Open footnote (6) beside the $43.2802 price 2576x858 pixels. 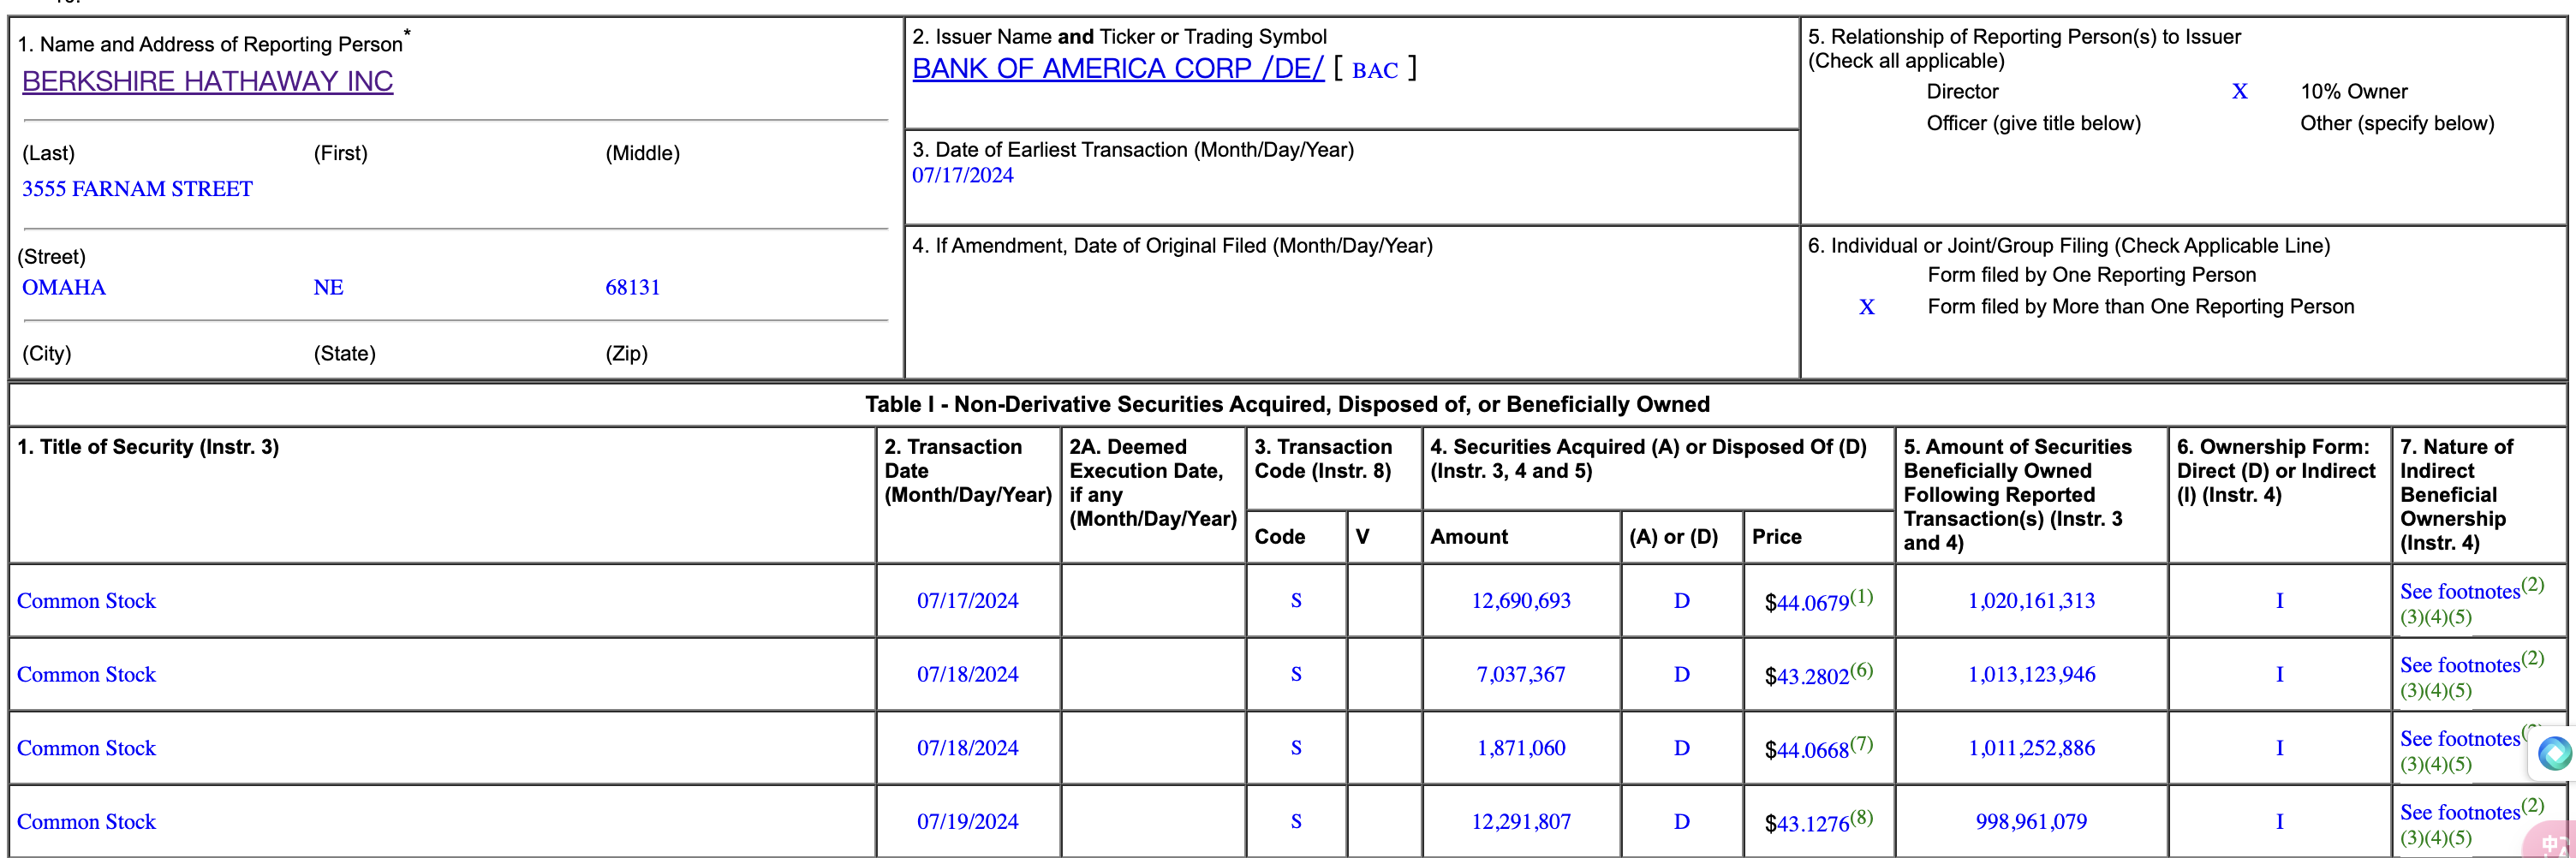[1860, 670]
